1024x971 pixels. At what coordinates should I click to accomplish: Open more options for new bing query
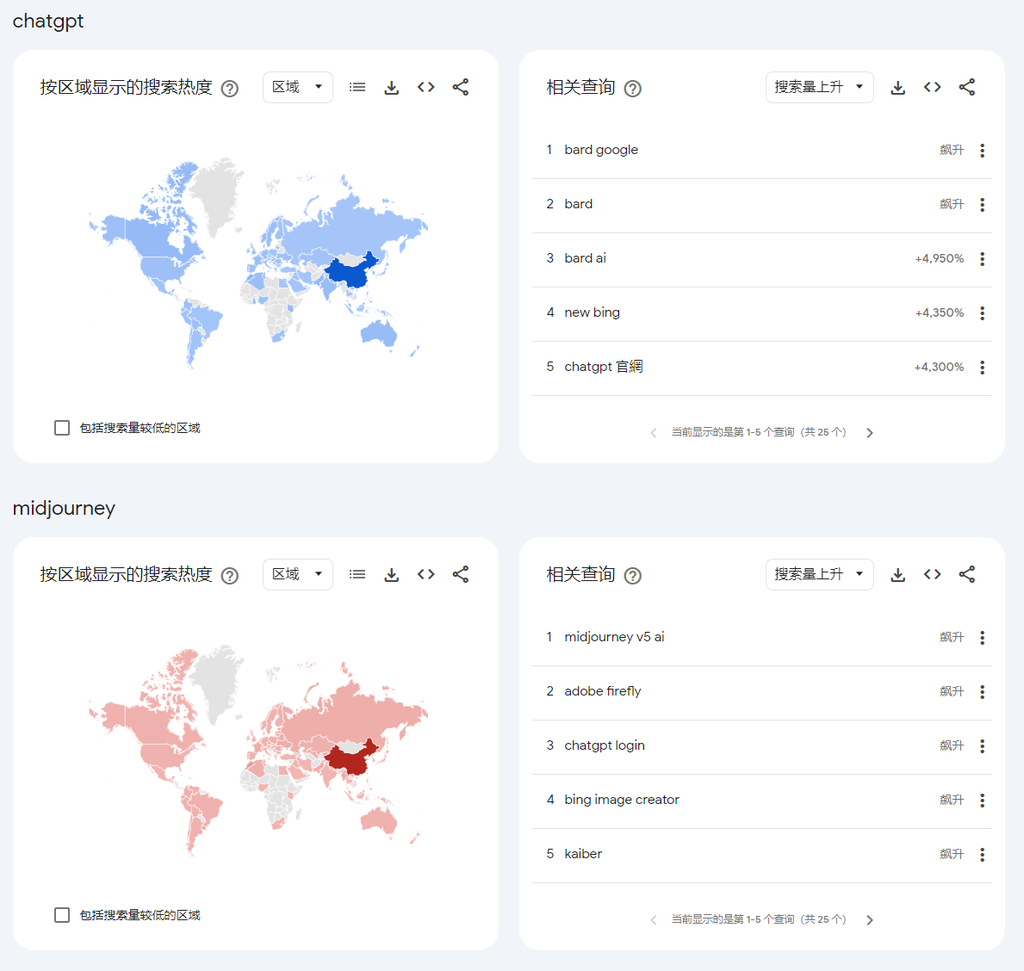[982, 313]
